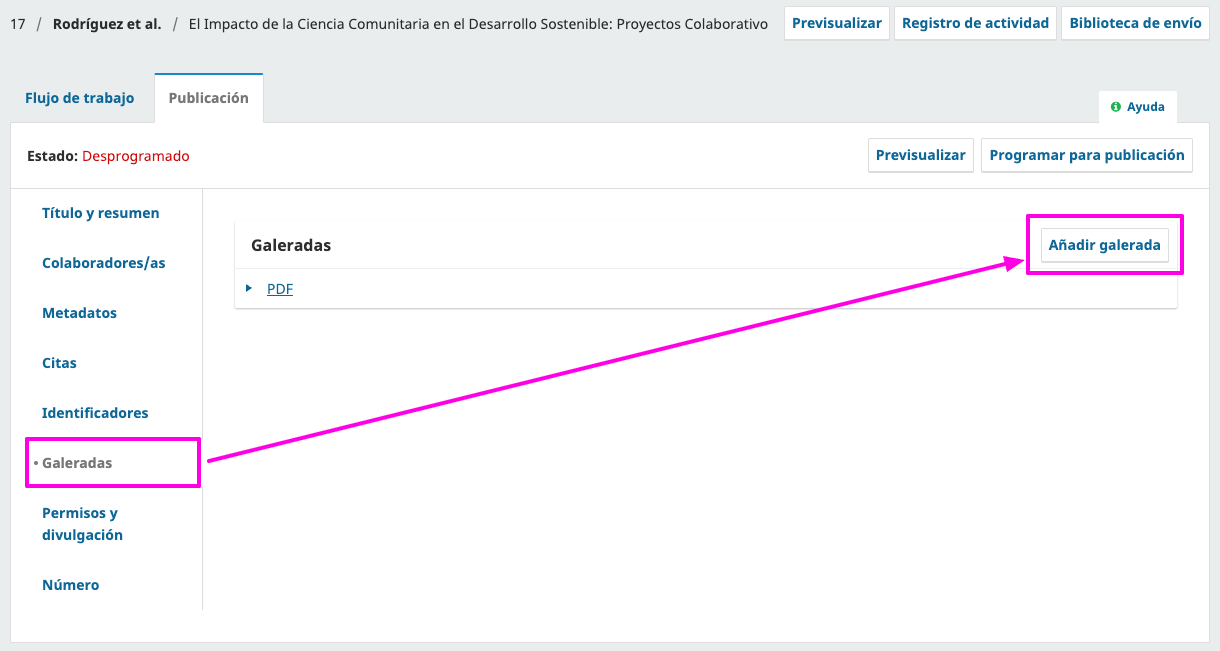Open the PDF galley link

coord(280,289)
